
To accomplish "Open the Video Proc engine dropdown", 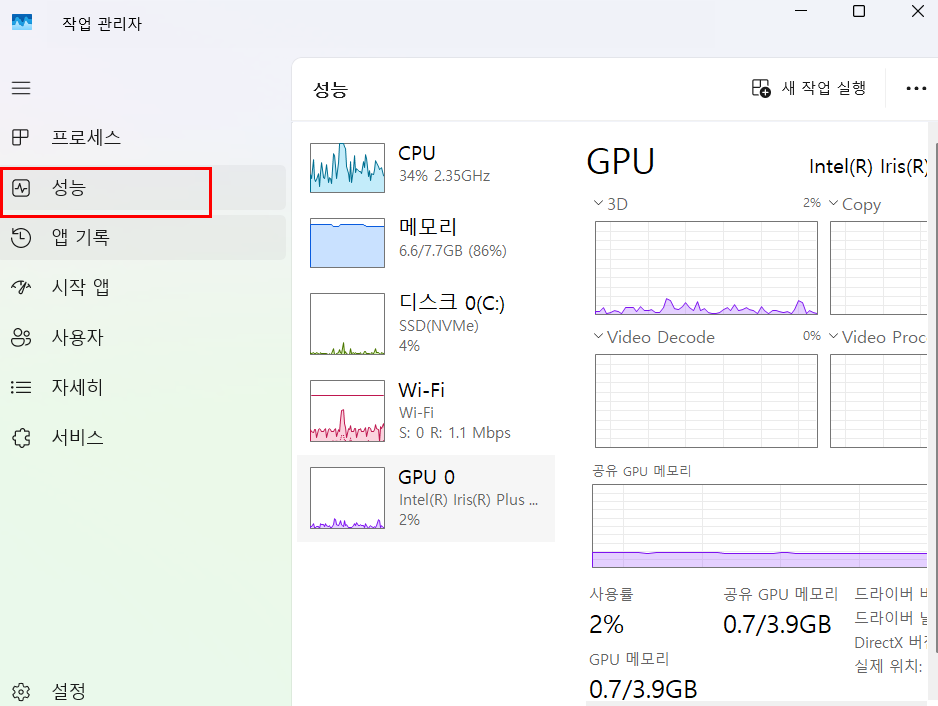I will [x=833, y=336].
